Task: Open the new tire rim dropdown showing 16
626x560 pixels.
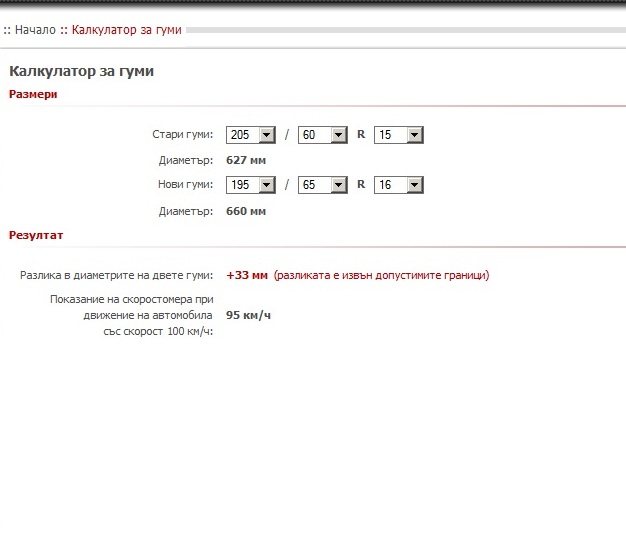Action: click(x=399, y=185)
